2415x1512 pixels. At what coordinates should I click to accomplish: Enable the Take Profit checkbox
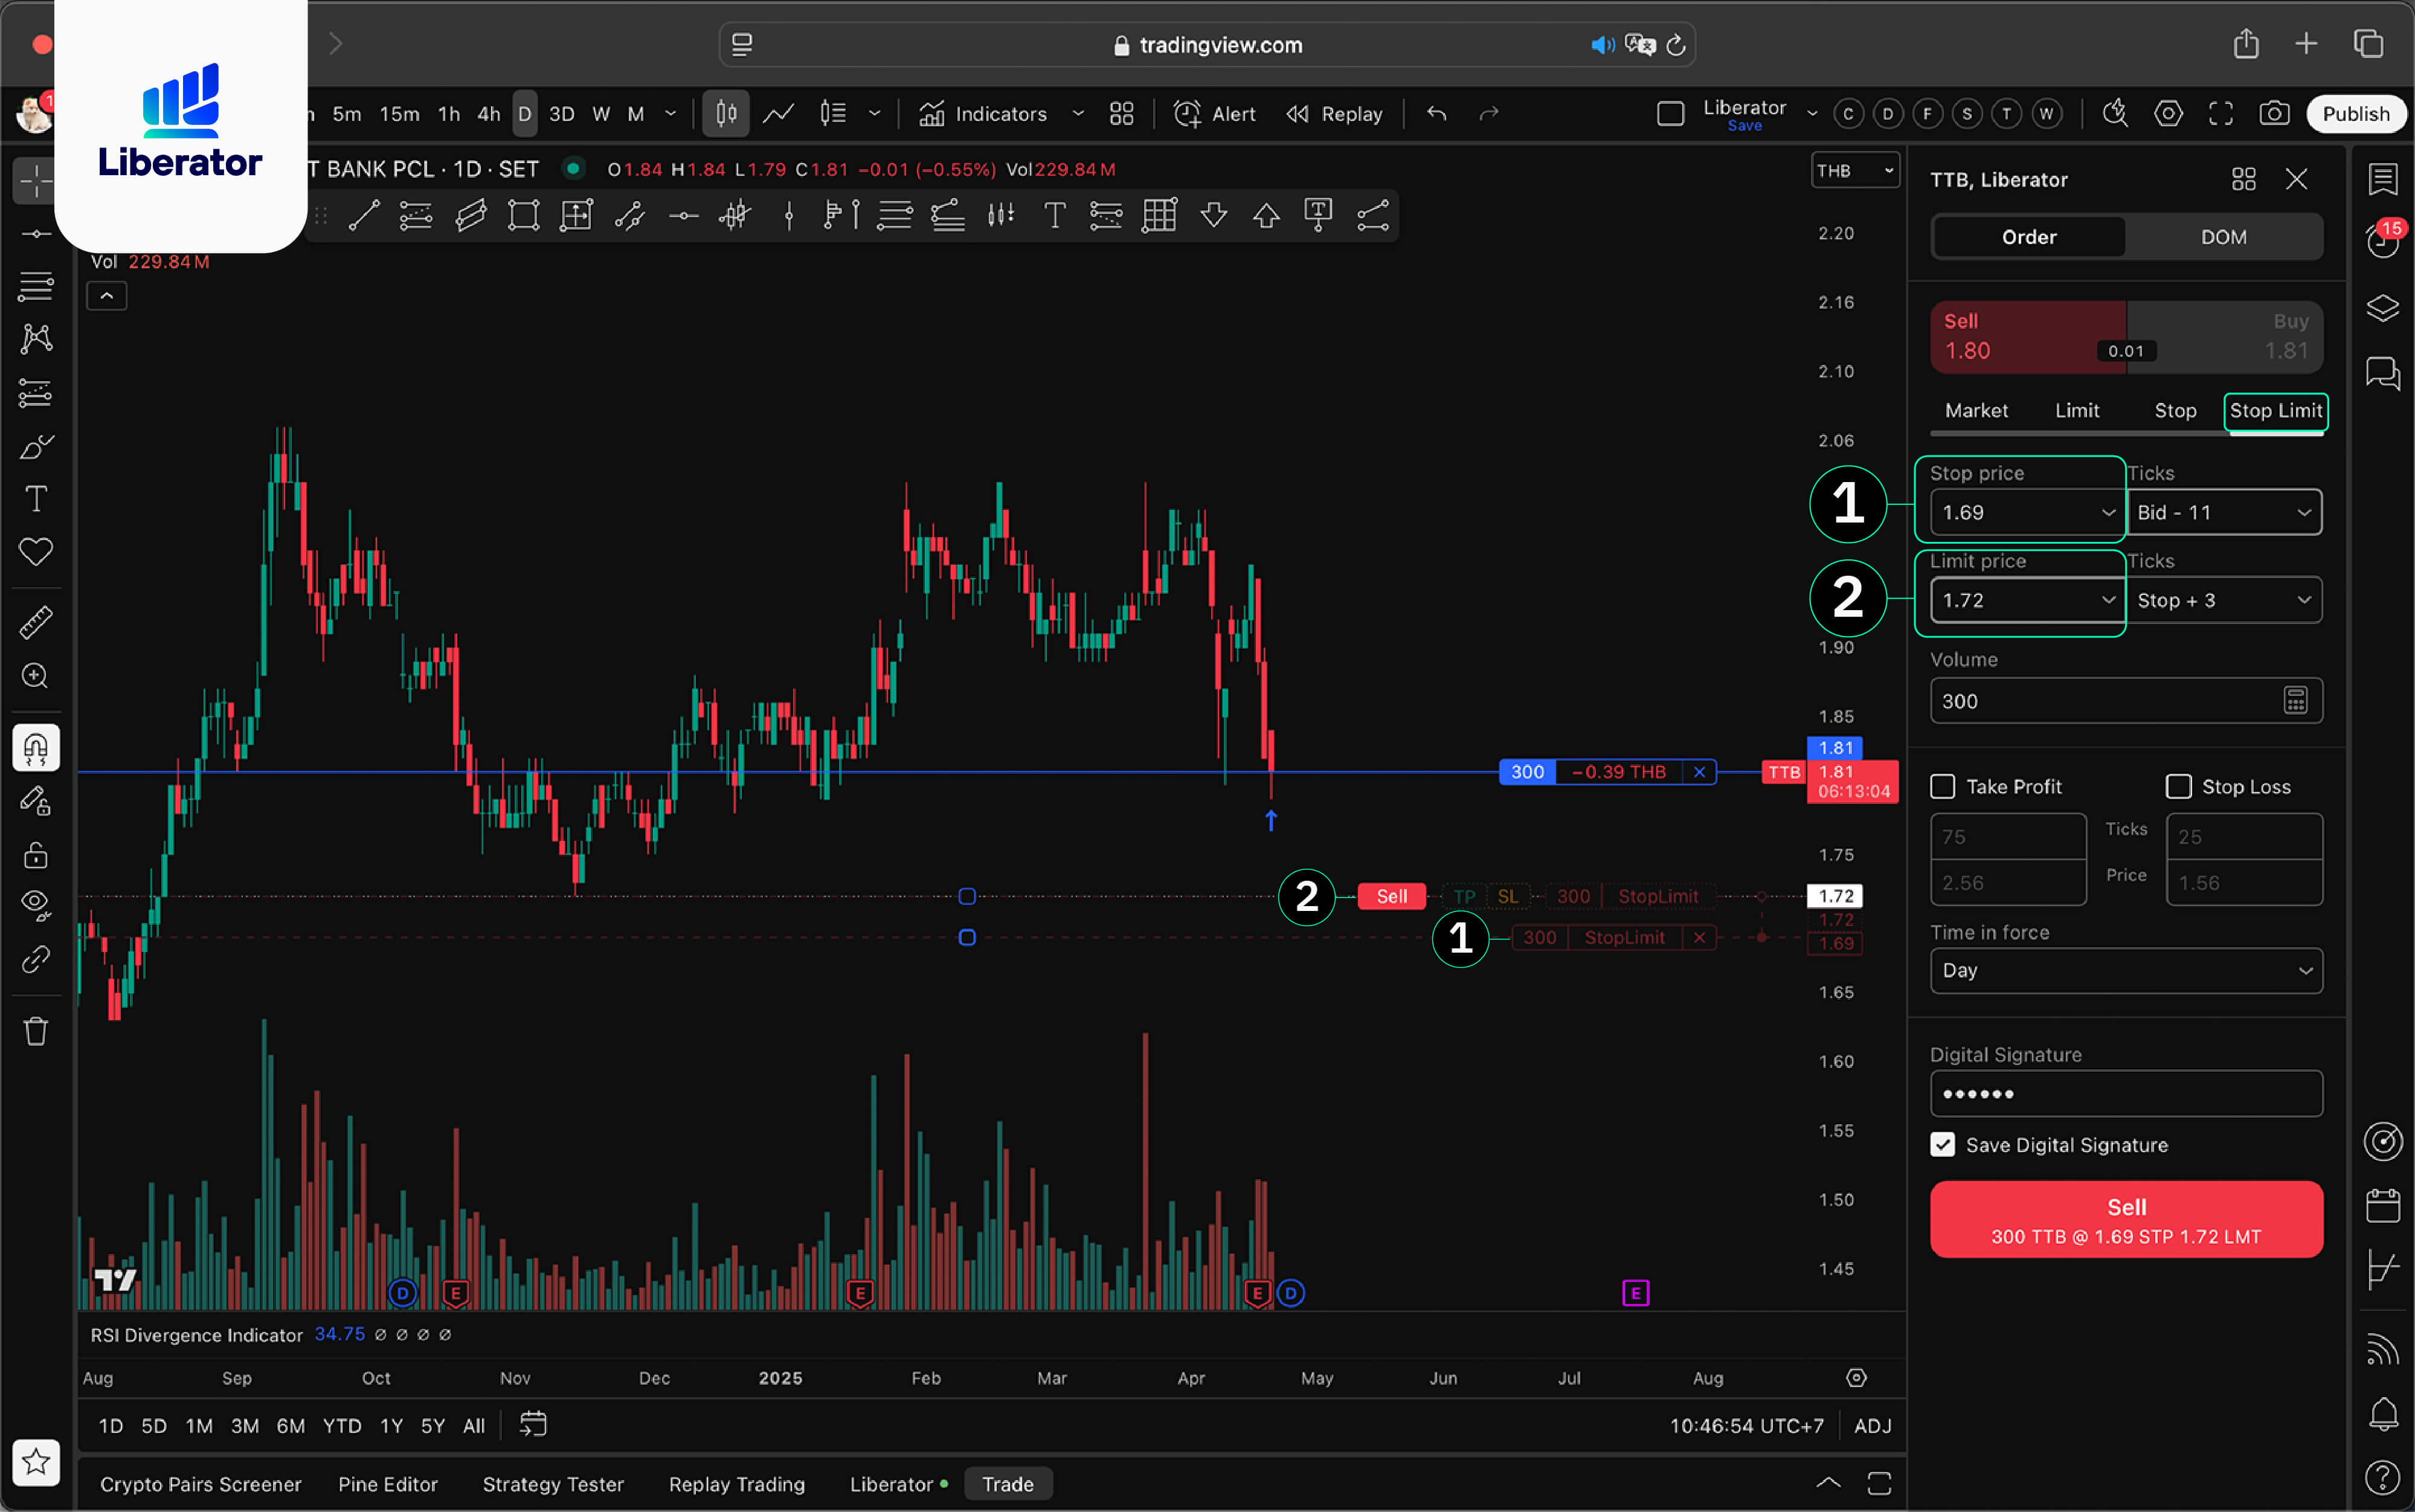(1942, 787)
